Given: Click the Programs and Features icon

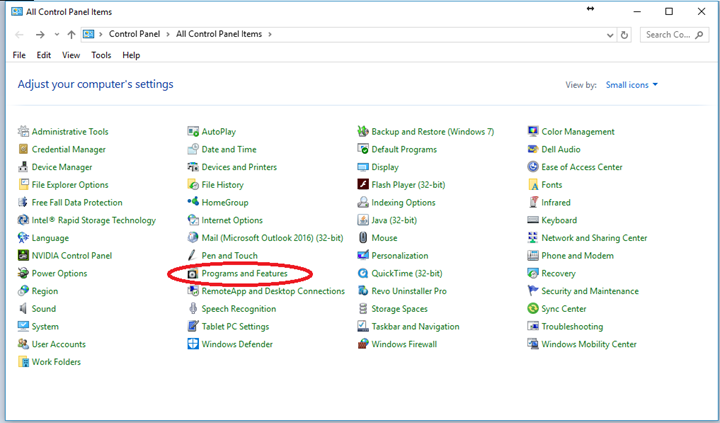Looking at the screenshot, I should (193, 274).
